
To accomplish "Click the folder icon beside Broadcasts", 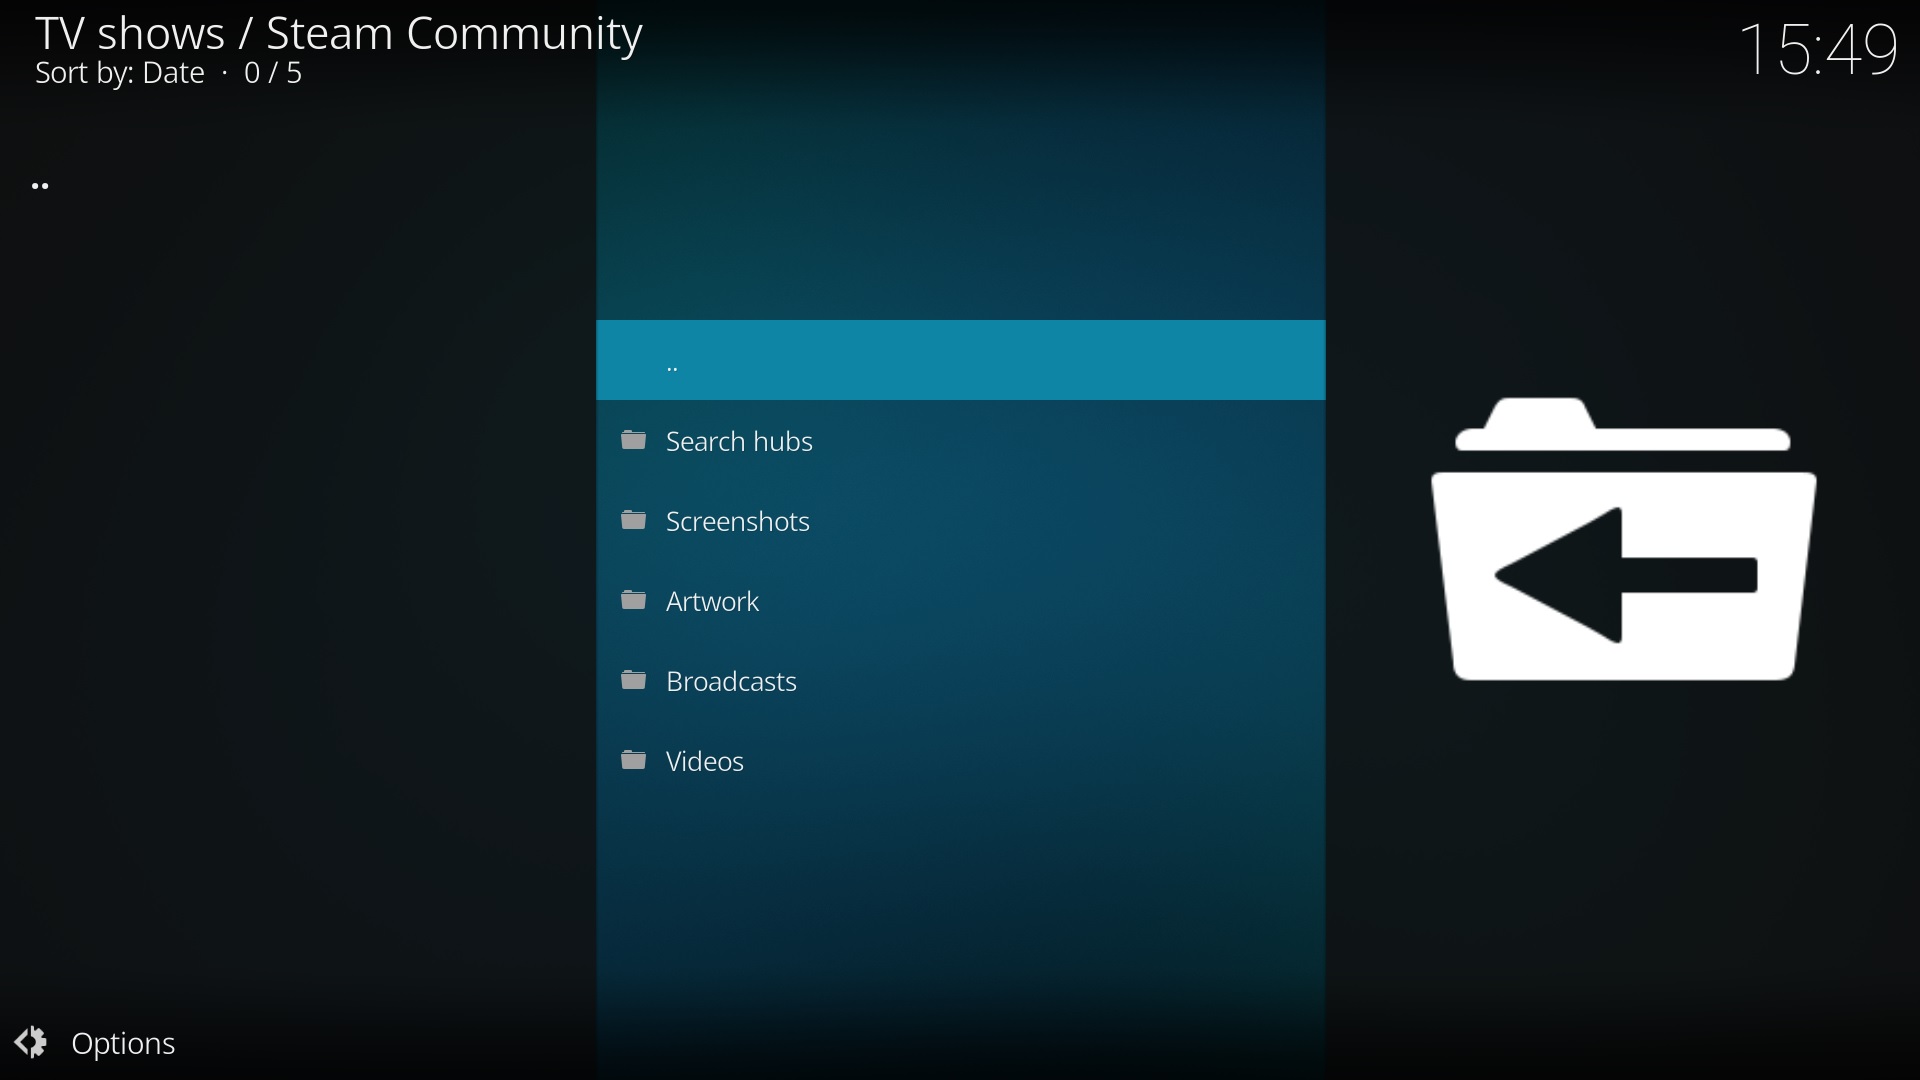I will [634, 681].
